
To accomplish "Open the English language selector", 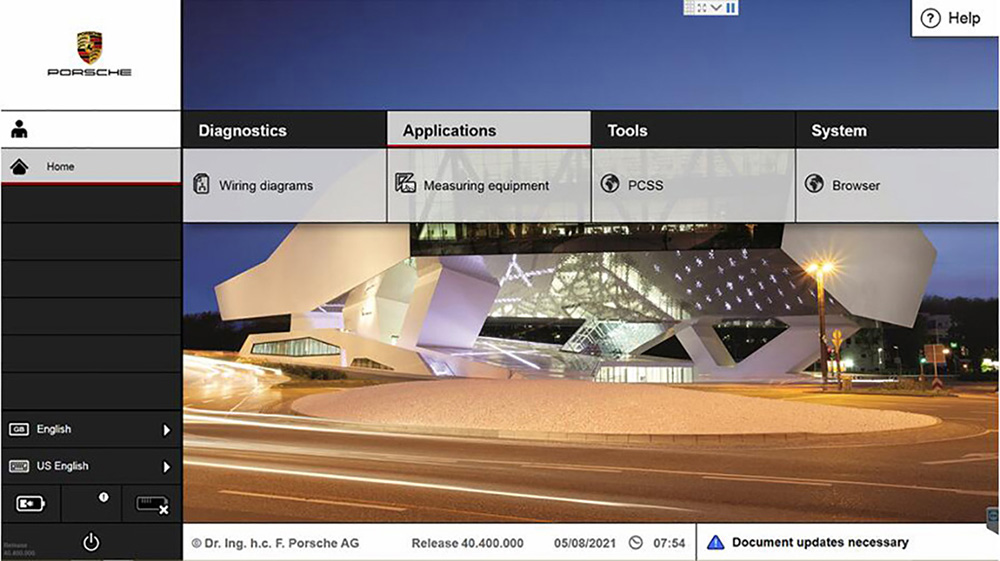I will click(x=91, y=430).
